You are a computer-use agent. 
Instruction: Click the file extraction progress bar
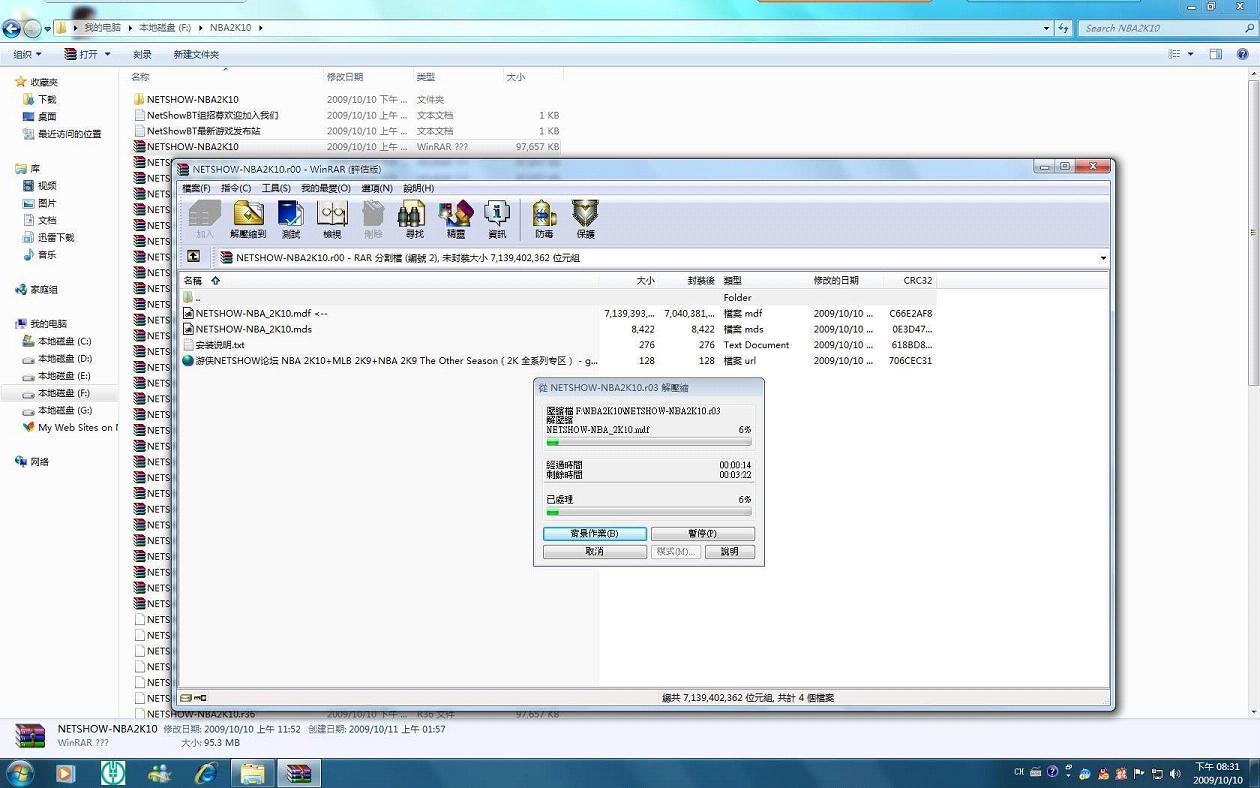click(x=648, y=442)
